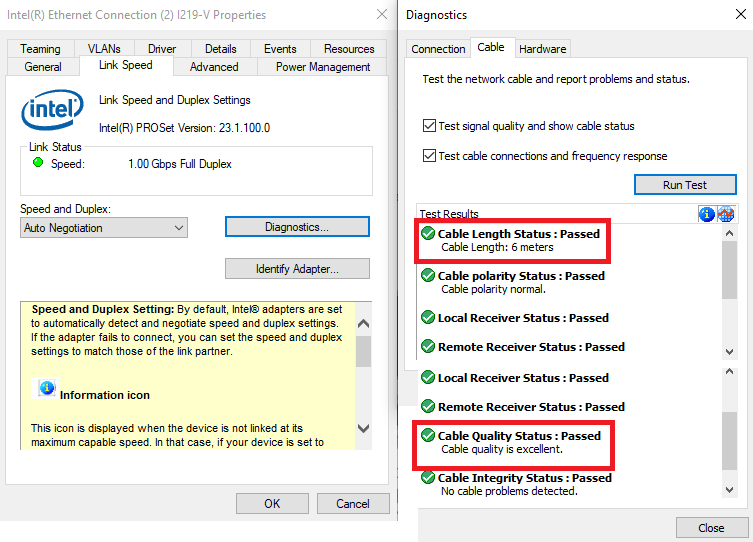Click Cancel in the Properties dialog

point(353,504)
